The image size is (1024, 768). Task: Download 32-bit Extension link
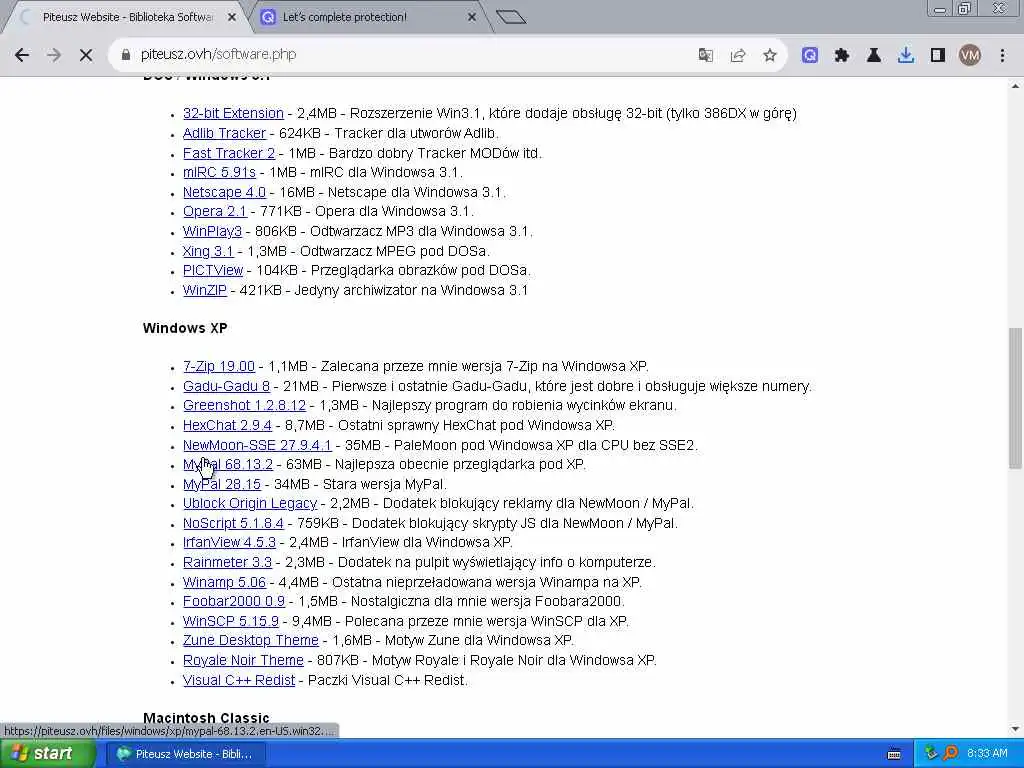(x=233, y=113)
